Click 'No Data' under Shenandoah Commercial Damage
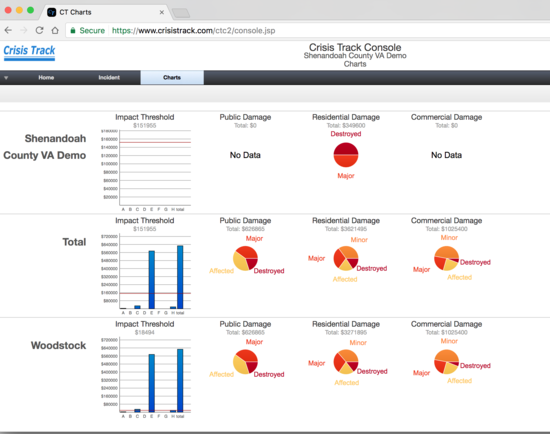Screen dimensions: 550x434 tap(447, 155)
